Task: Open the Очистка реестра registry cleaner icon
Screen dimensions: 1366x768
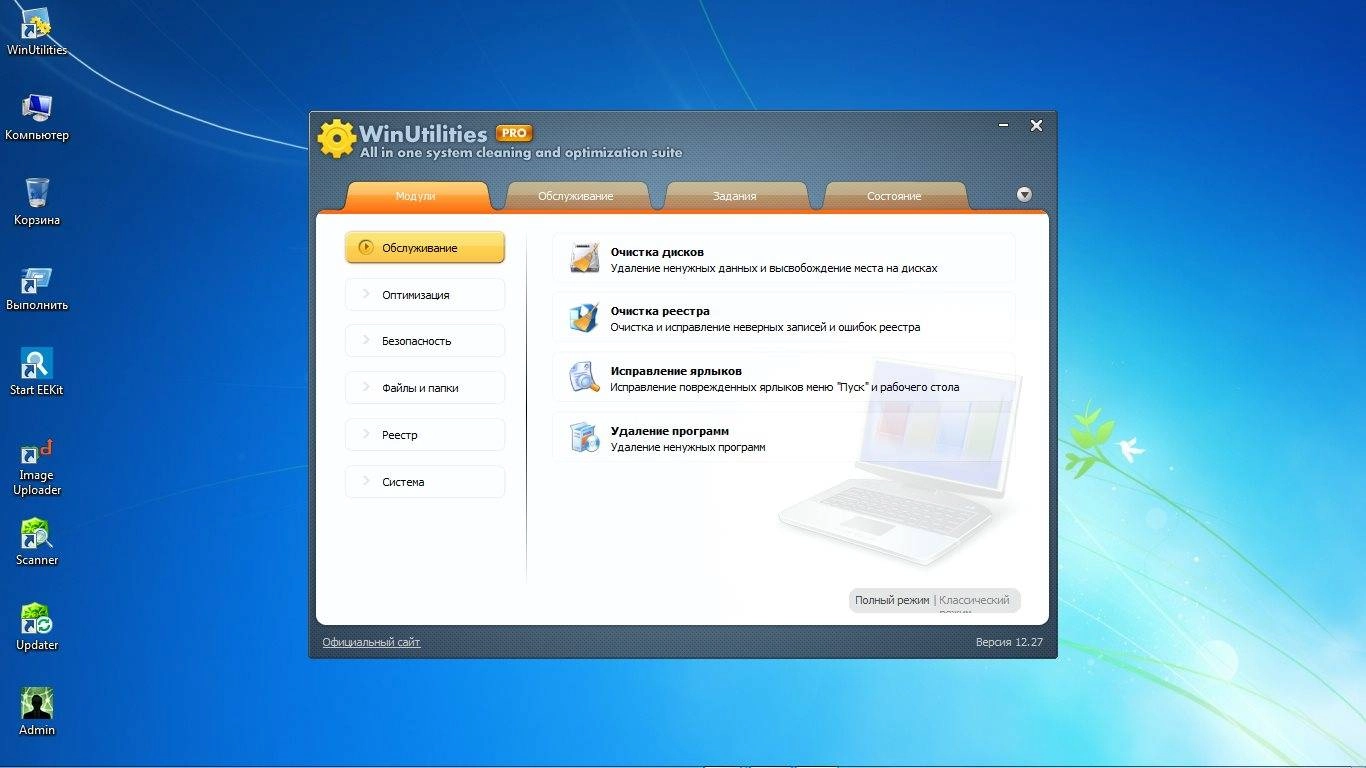Action: tap(584, 318)
